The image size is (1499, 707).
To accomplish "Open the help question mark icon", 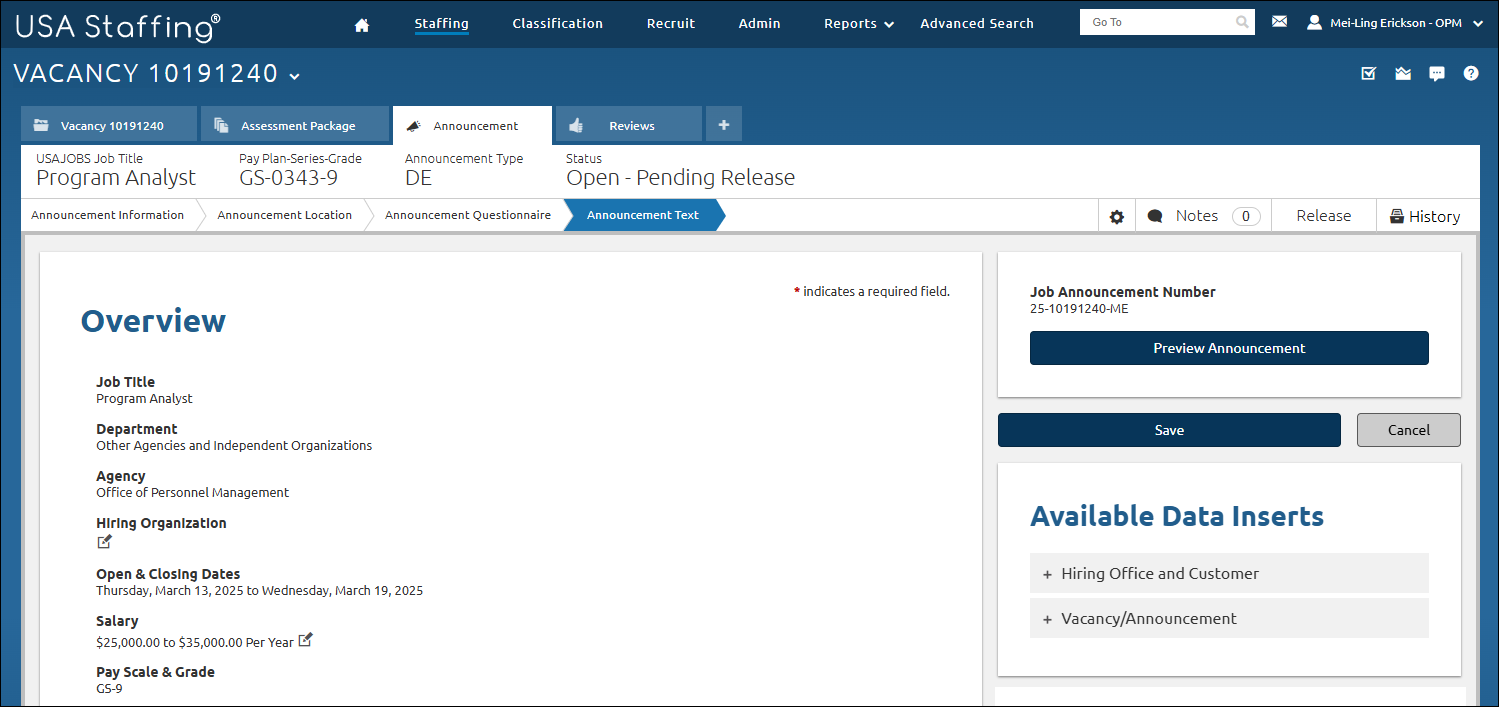I will 1471,73.
